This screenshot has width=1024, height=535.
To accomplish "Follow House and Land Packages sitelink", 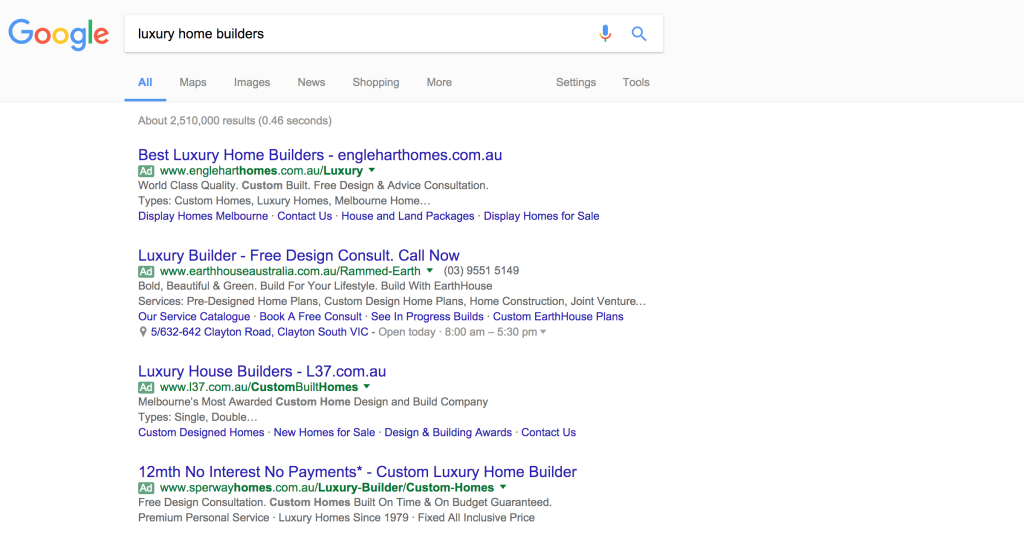I will (408, 216).
